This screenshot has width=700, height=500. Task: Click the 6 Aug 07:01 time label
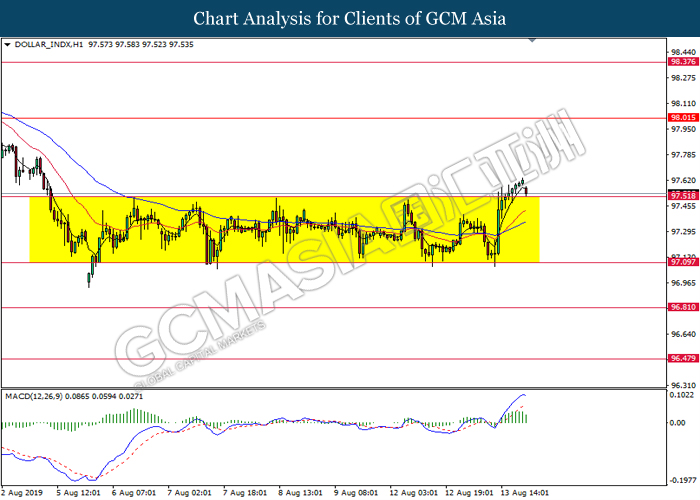tap(134, 493)
